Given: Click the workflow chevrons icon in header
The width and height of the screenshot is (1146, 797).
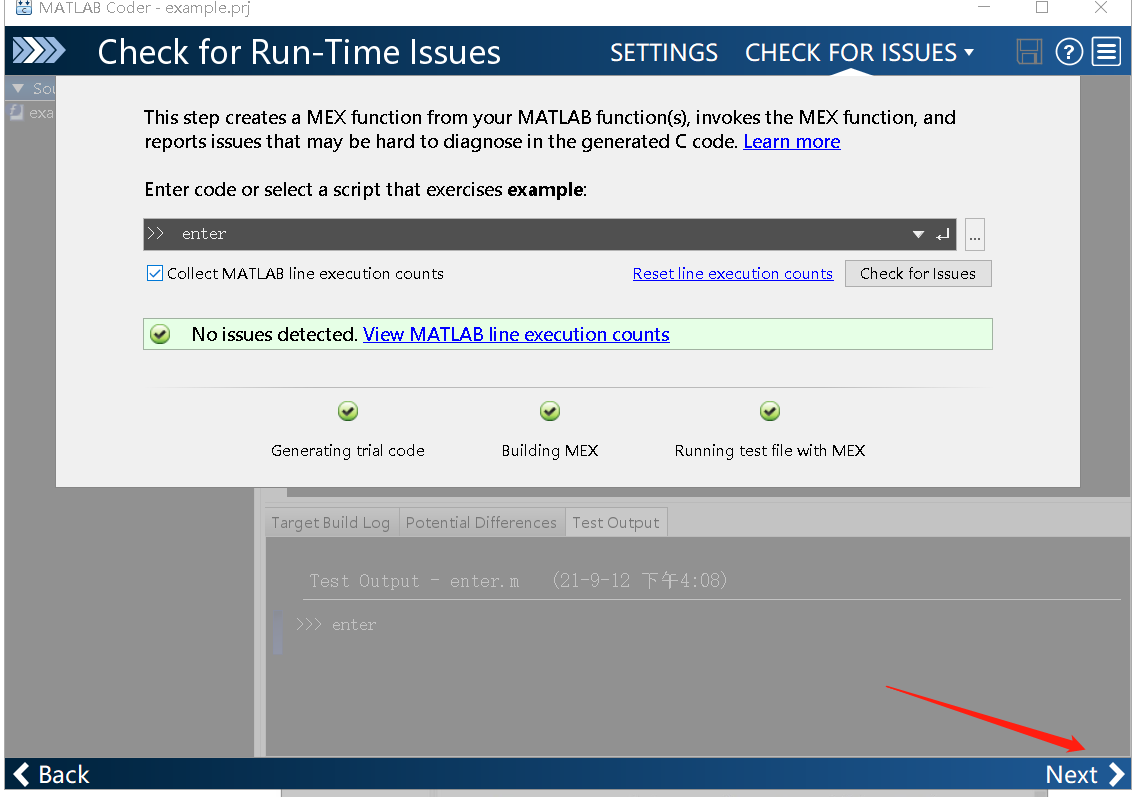Looking at the screenshot, I should click(39, 51).
